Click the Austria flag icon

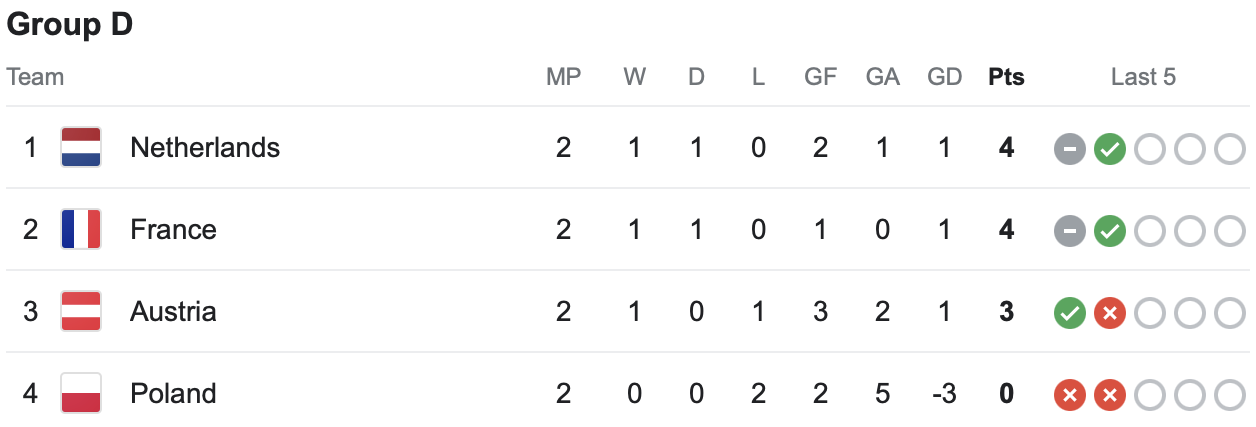(x=81, y=312)
